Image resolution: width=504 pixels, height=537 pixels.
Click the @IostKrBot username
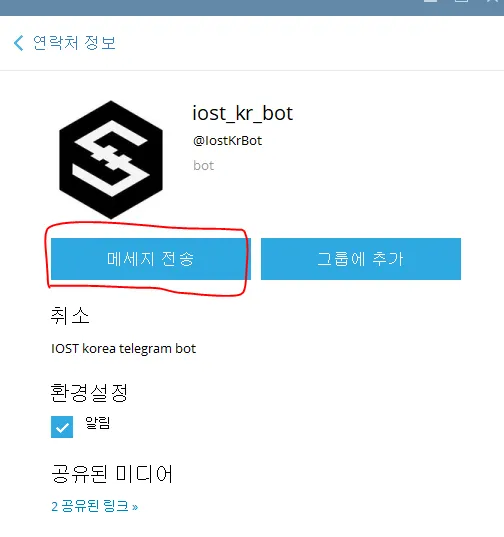click(227, 141)
